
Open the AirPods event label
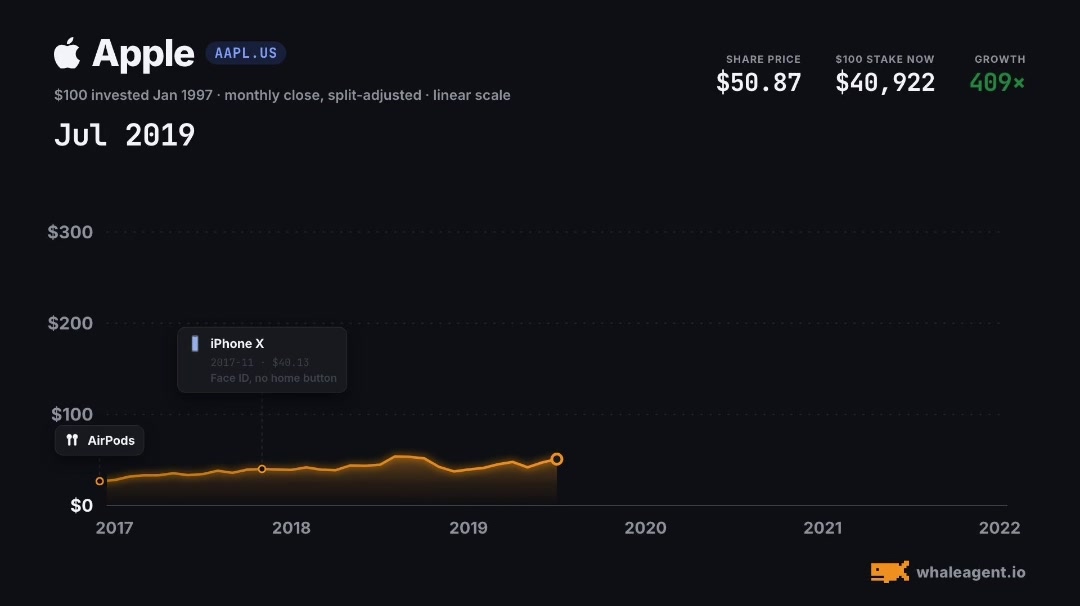(100, 441)
